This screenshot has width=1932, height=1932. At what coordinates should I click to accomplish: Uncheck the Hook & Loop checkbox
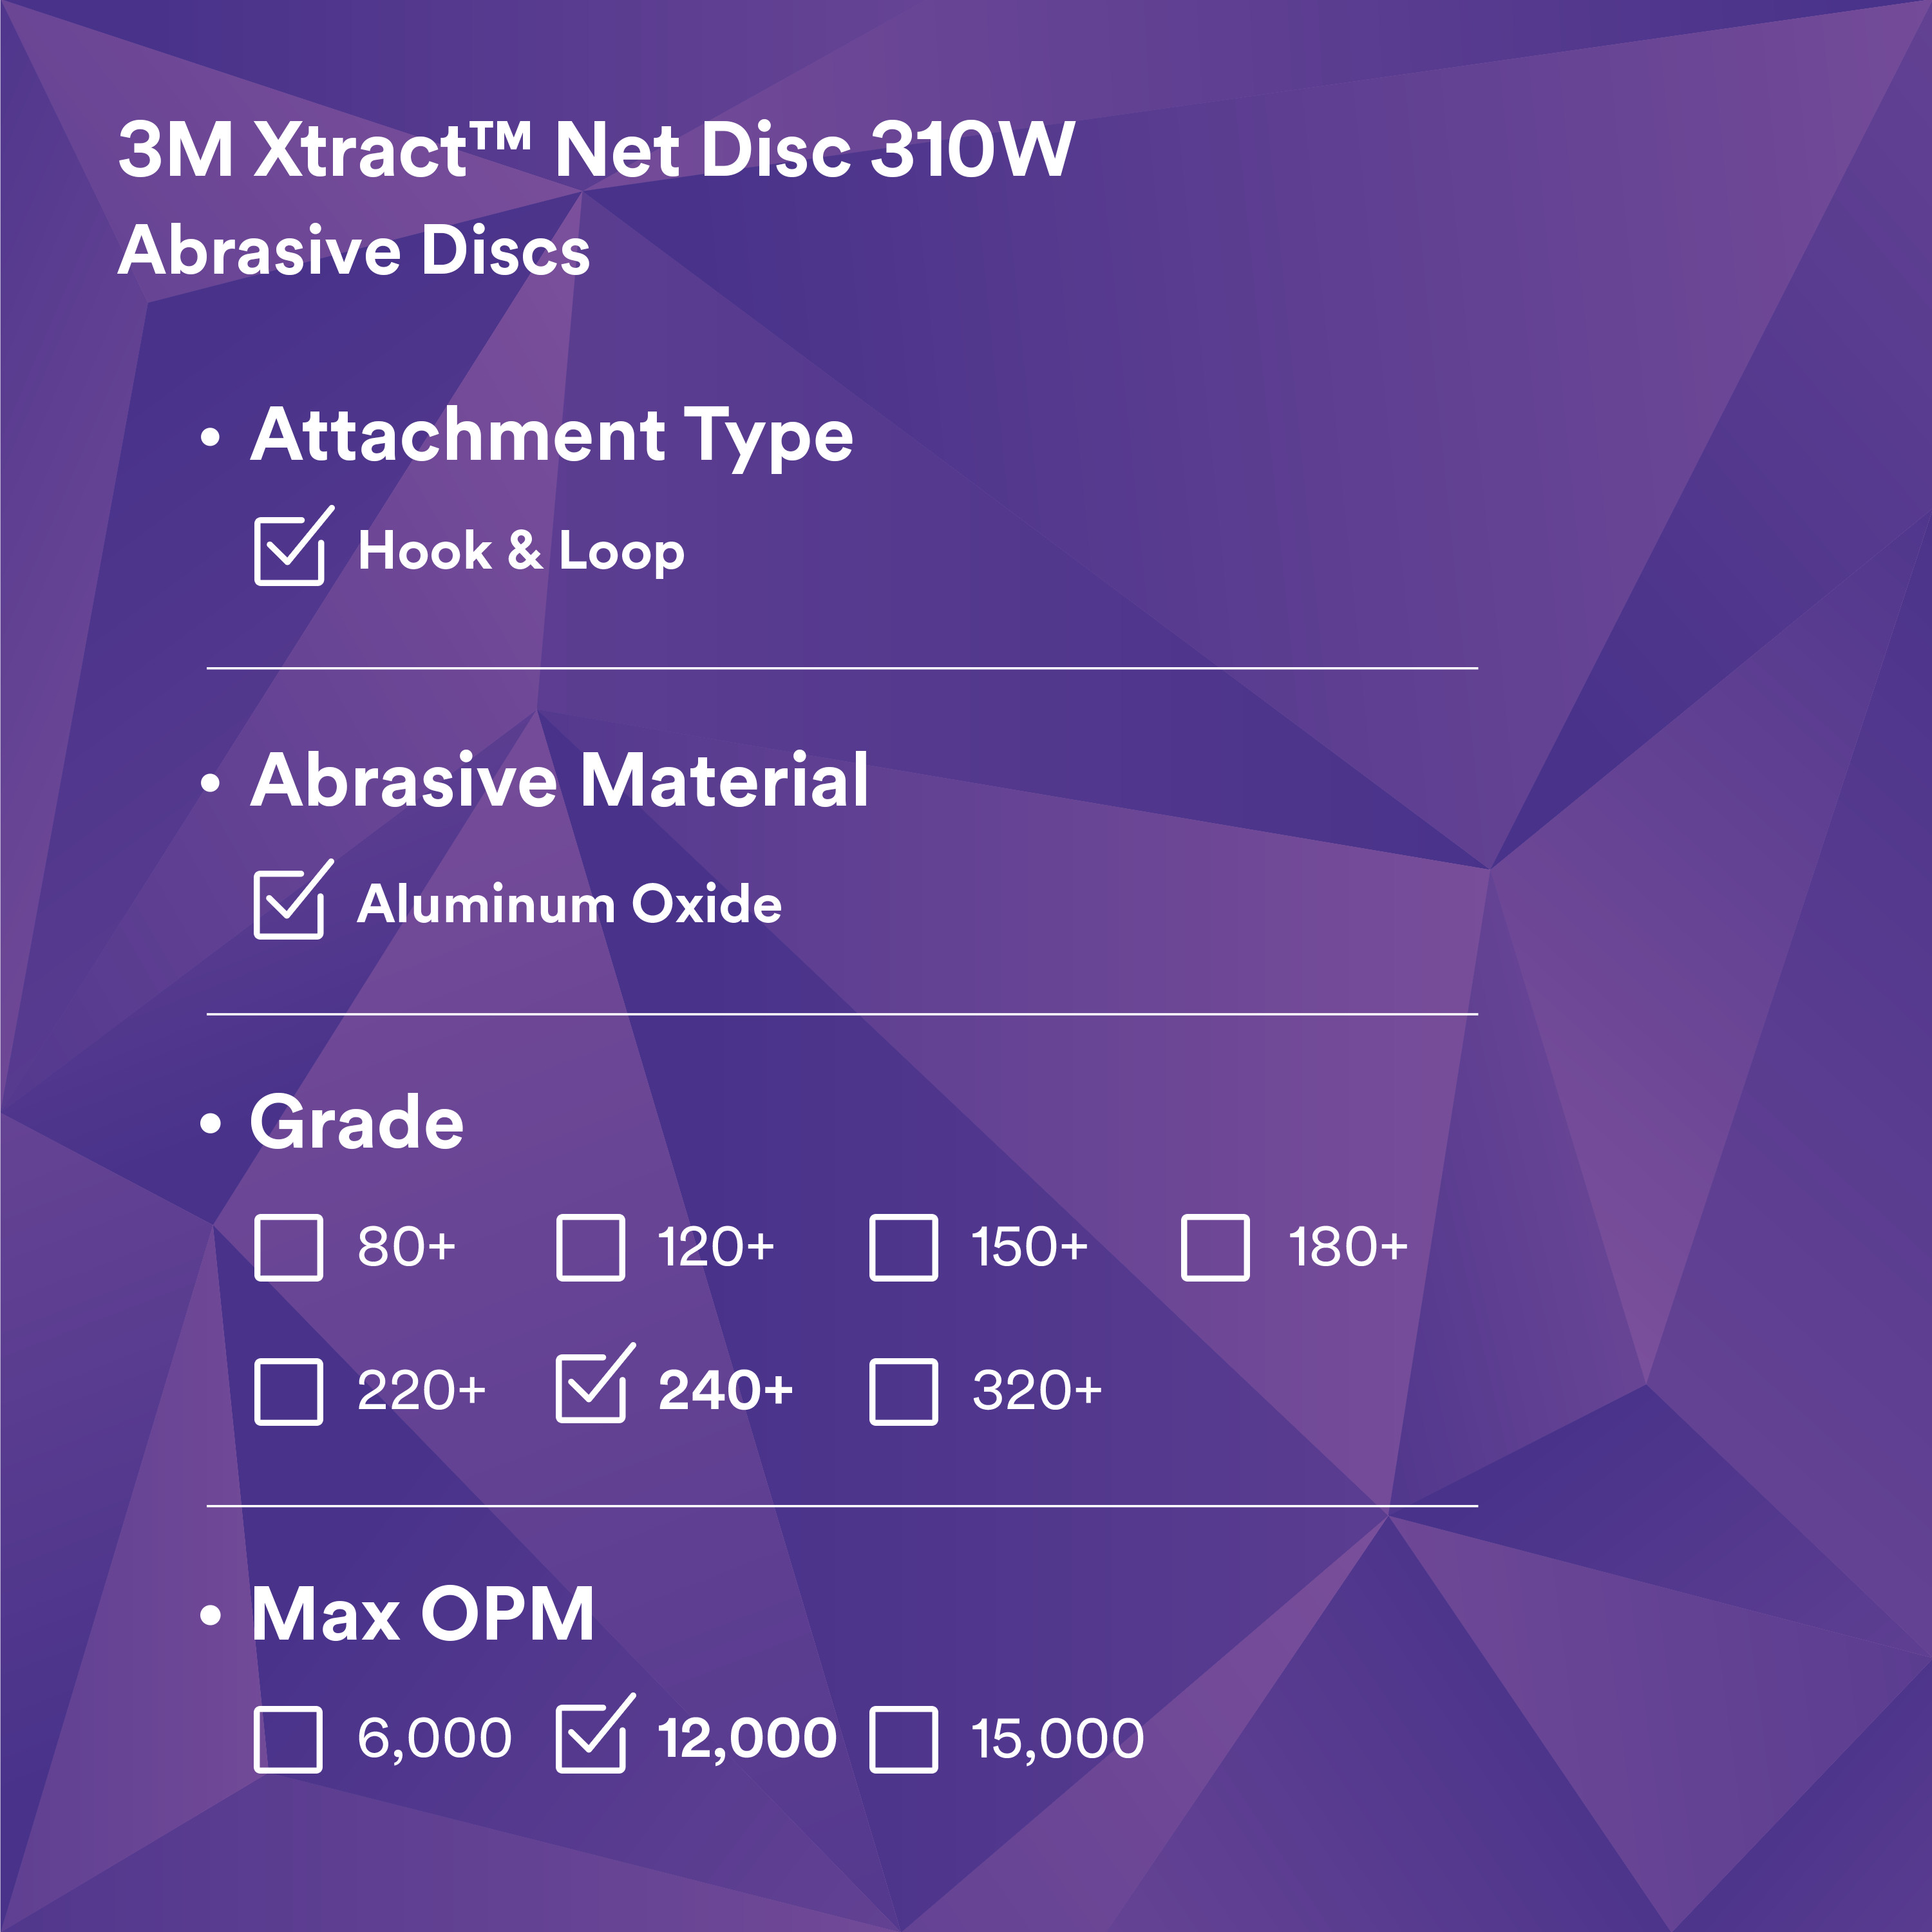[288, 551]
